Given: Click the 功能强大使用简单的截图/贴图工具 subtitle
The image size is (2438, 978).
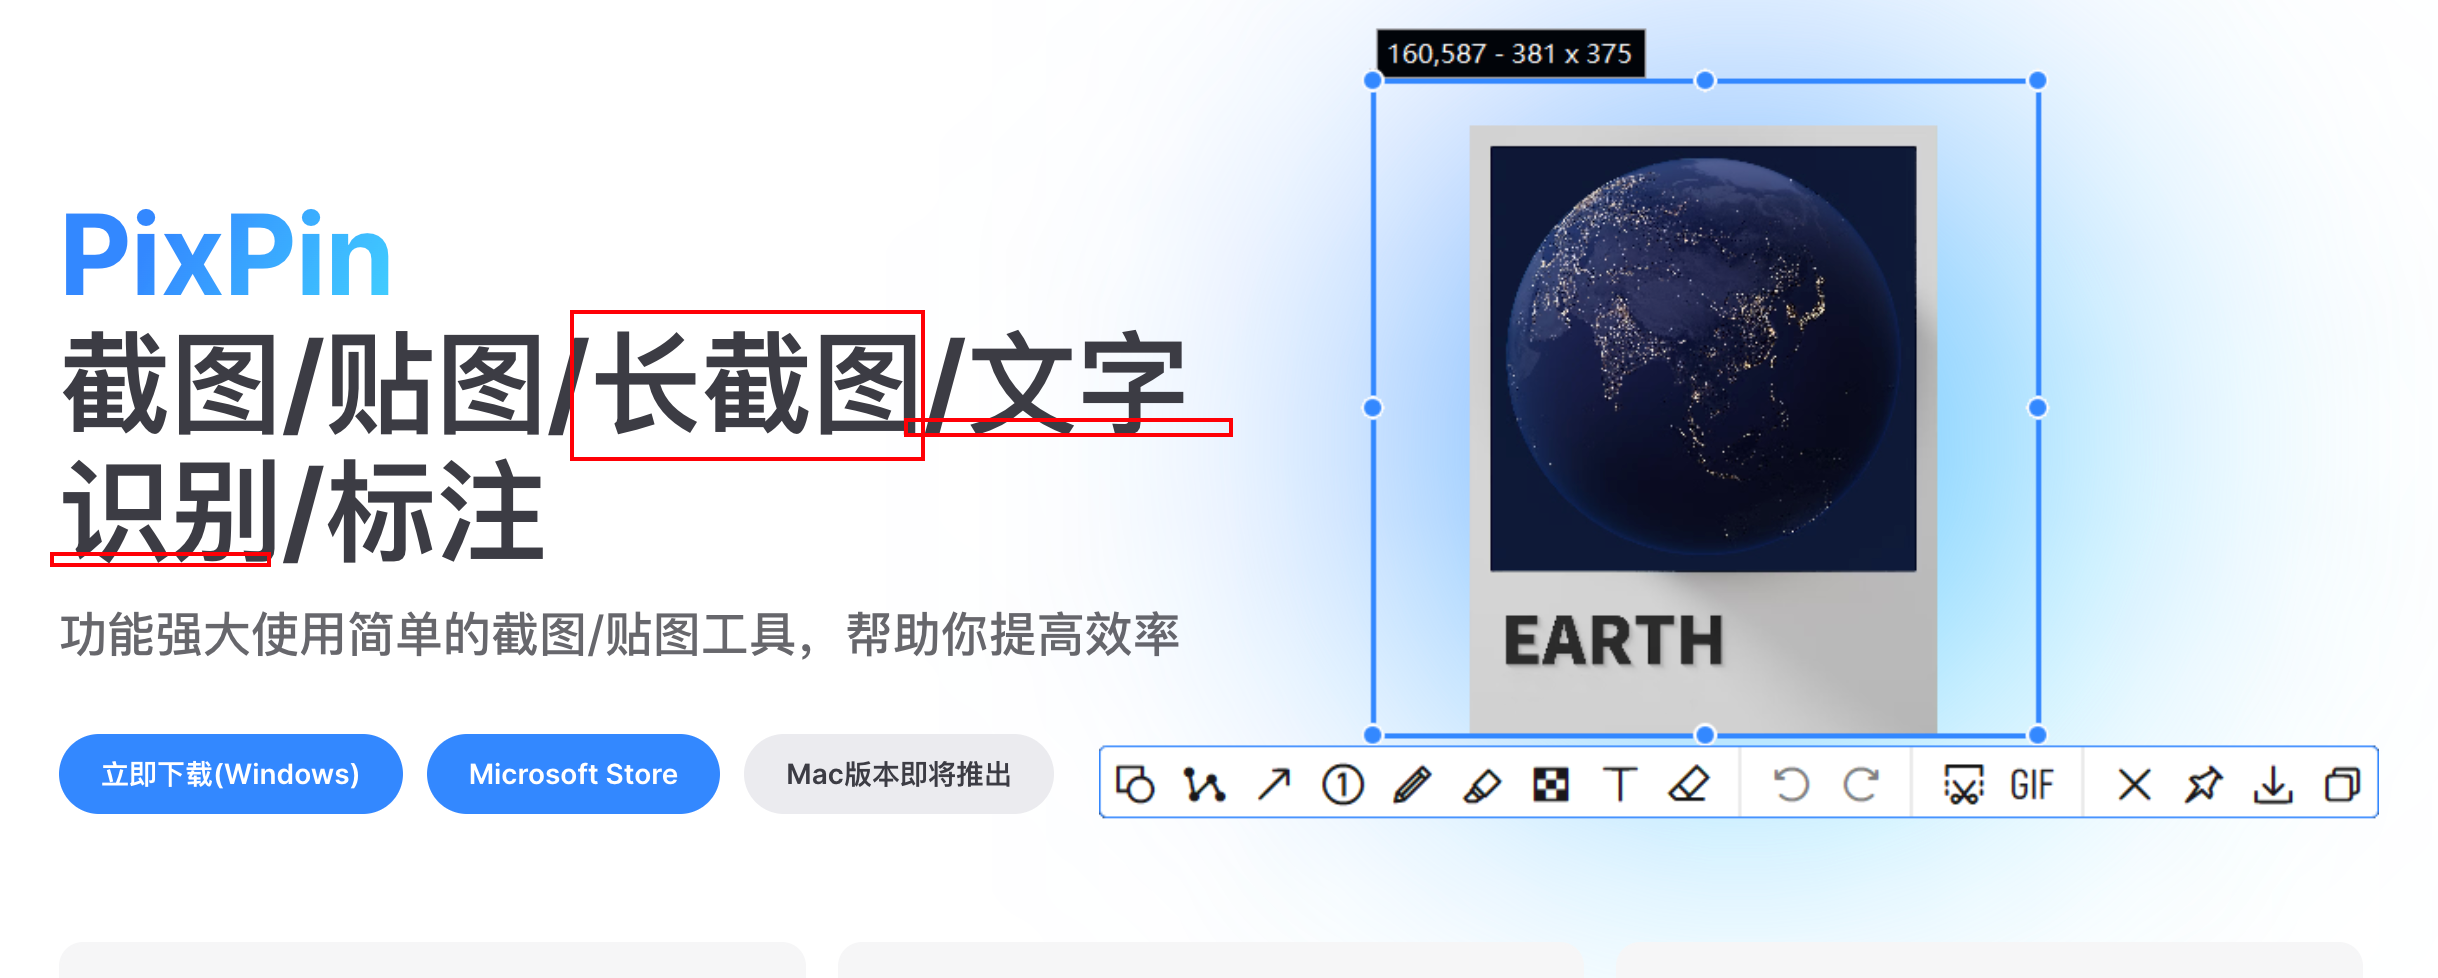Looking at the screenshot, I should pyautogui.click(x=429, y=635).
